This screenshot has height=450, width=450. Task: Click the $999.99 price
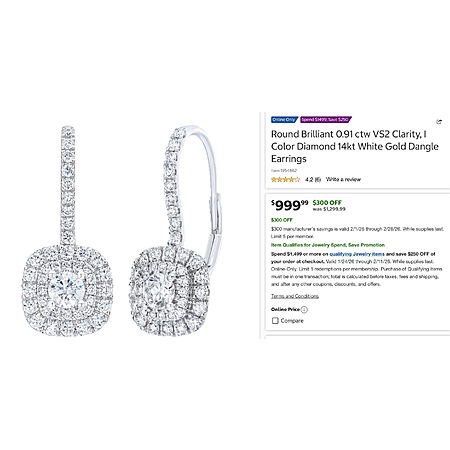pos(290,205)
